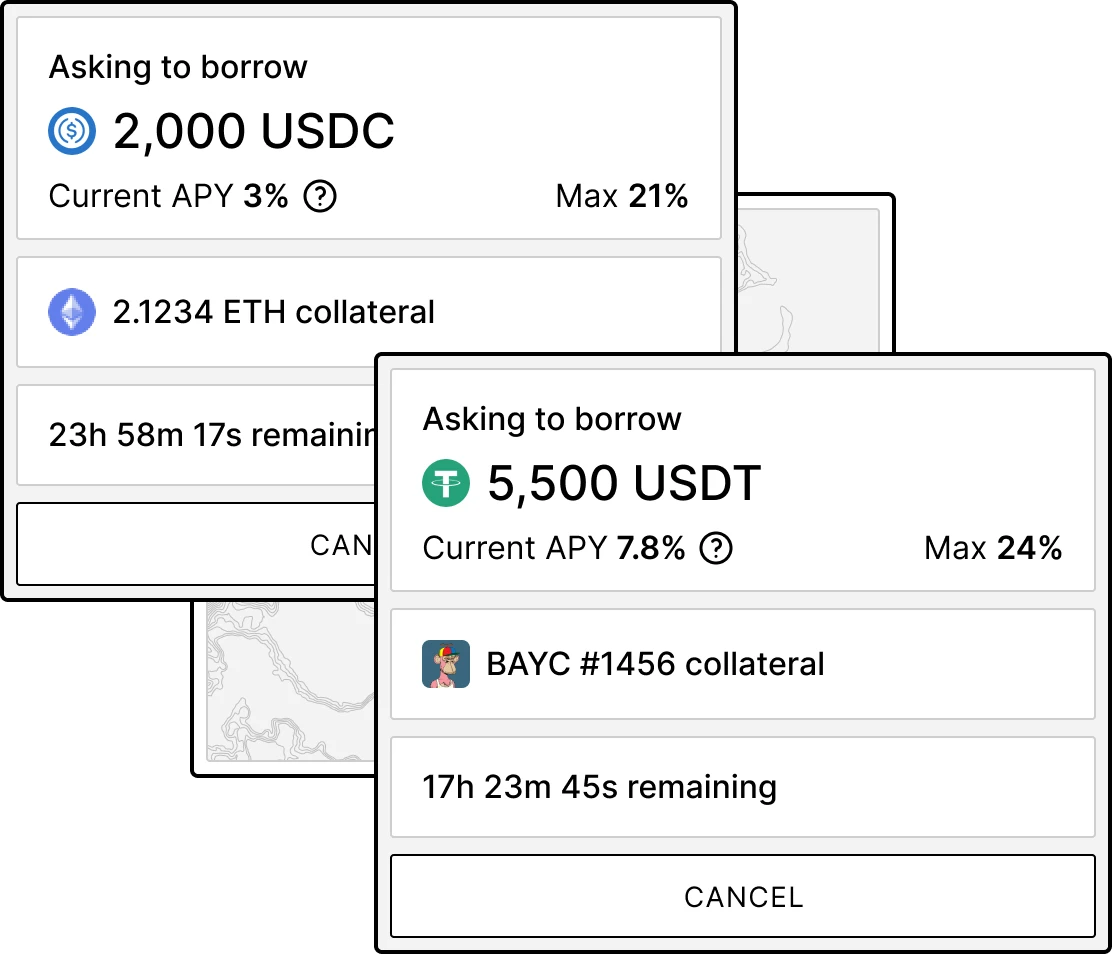
Task: Click the topographic map card behind
Action: click(814, 273)
